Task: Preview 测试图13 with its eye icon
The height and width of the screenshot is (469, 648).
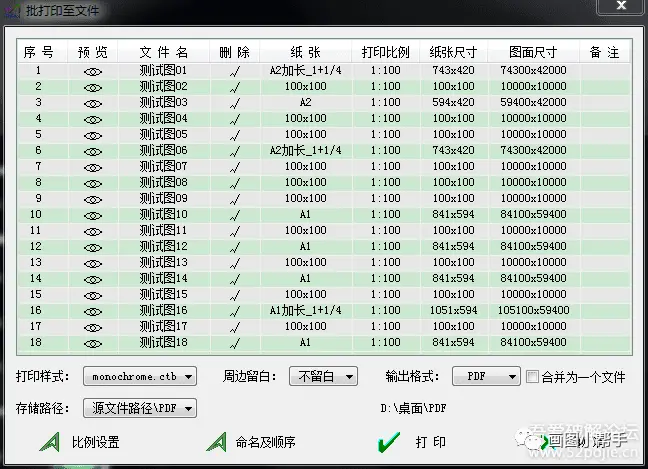Action: click(93, 264)
